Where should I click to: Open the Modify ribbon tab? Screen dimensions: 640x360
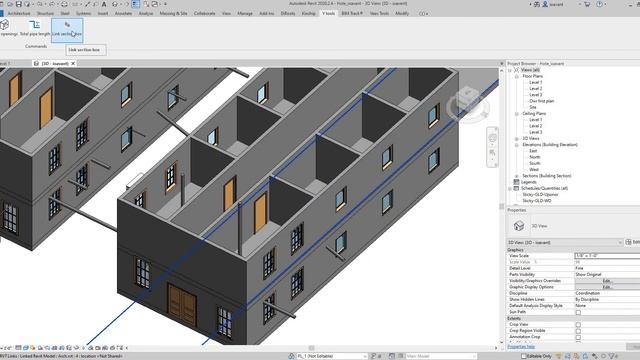pos(402,13)
